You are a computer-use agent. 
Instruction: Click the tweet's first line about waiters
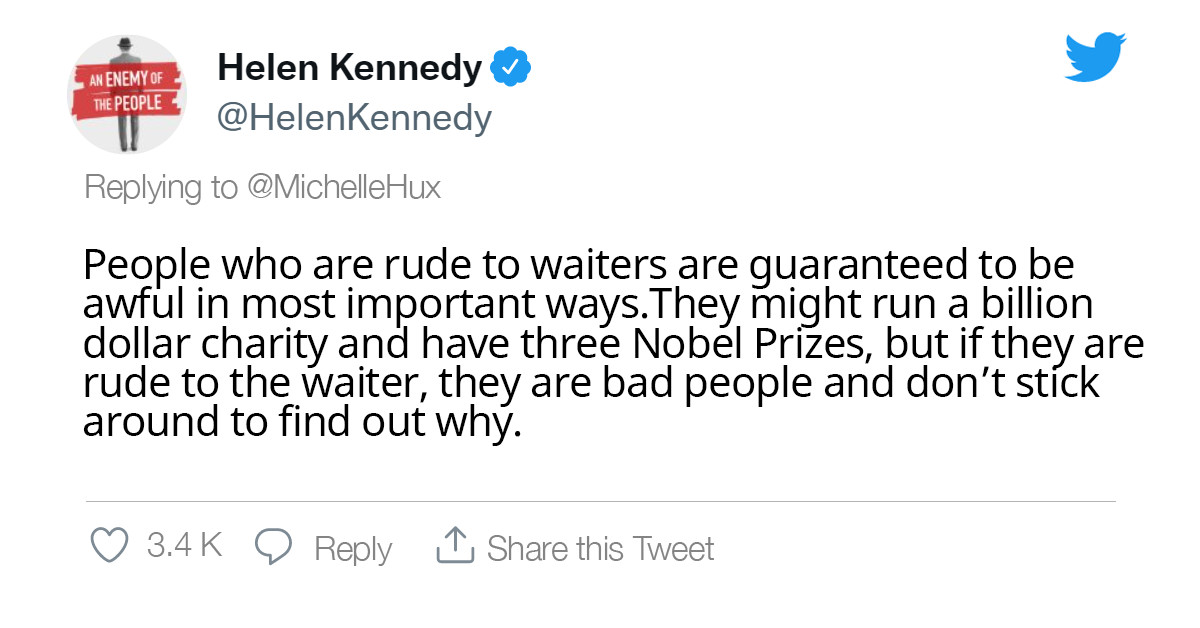pyautogui.click(x=578, y=266)
